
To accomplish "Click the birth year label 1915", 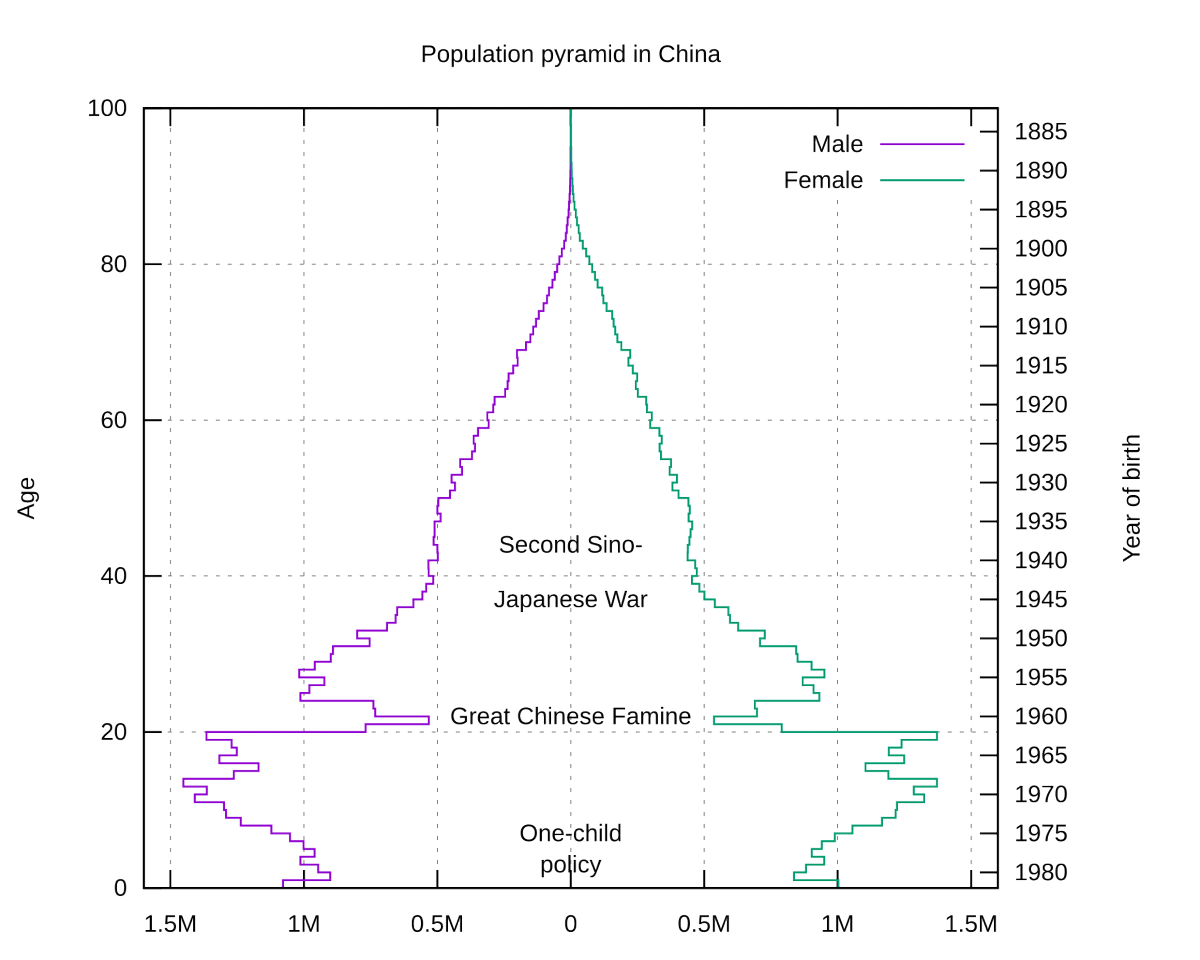I will (1041, 366).
